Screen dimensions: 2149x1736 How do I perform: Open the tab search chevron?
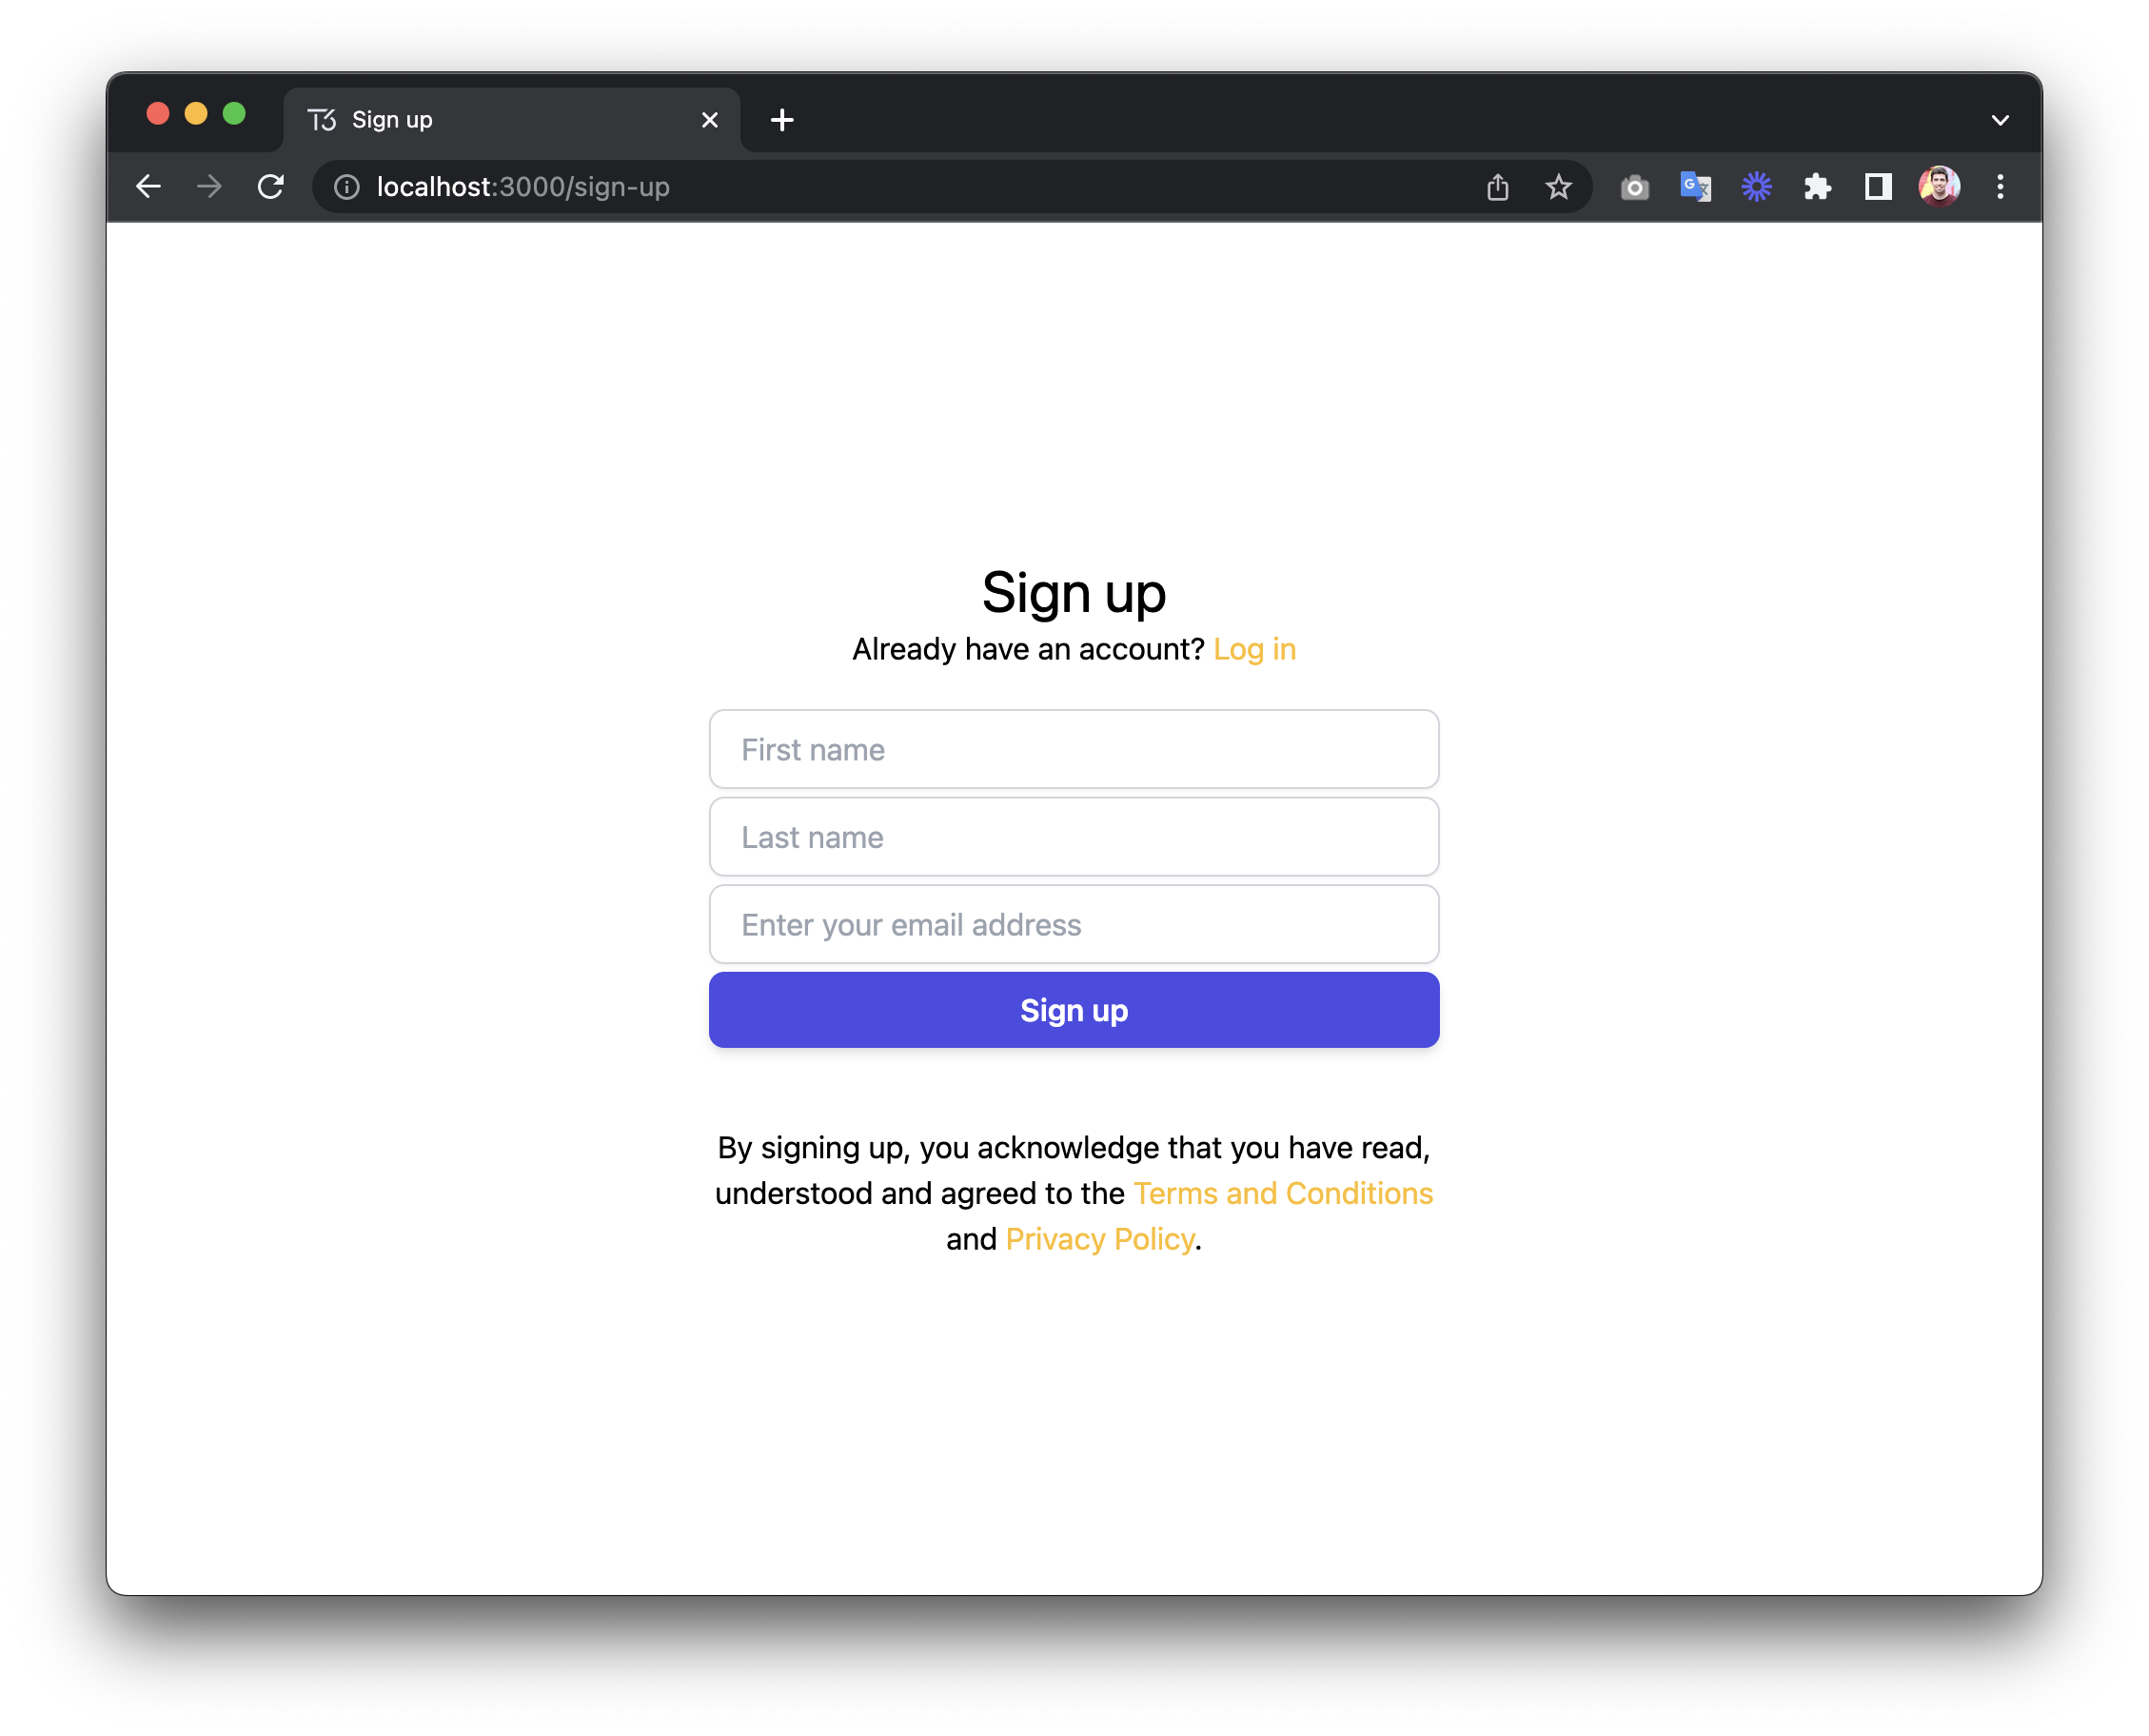pos(2000,119)
